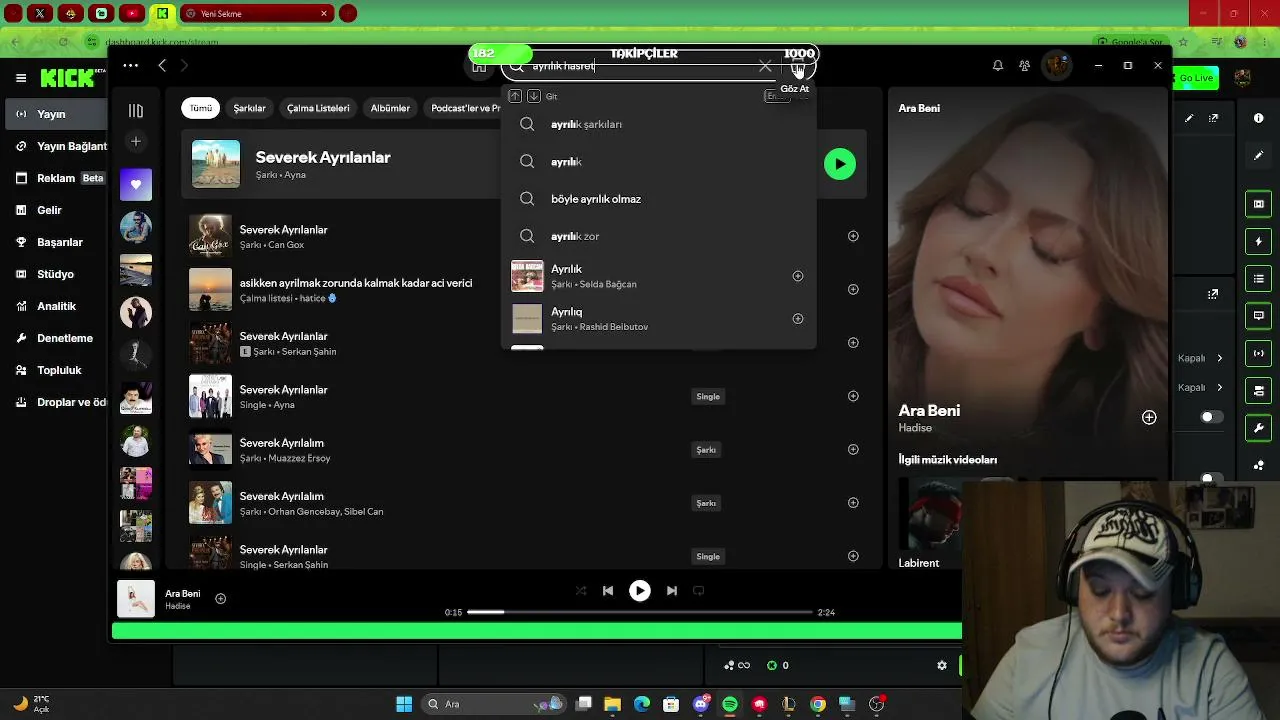Select the Tümü filter tab
Viewport: 1280px width, 720px height.
point(201,108)
